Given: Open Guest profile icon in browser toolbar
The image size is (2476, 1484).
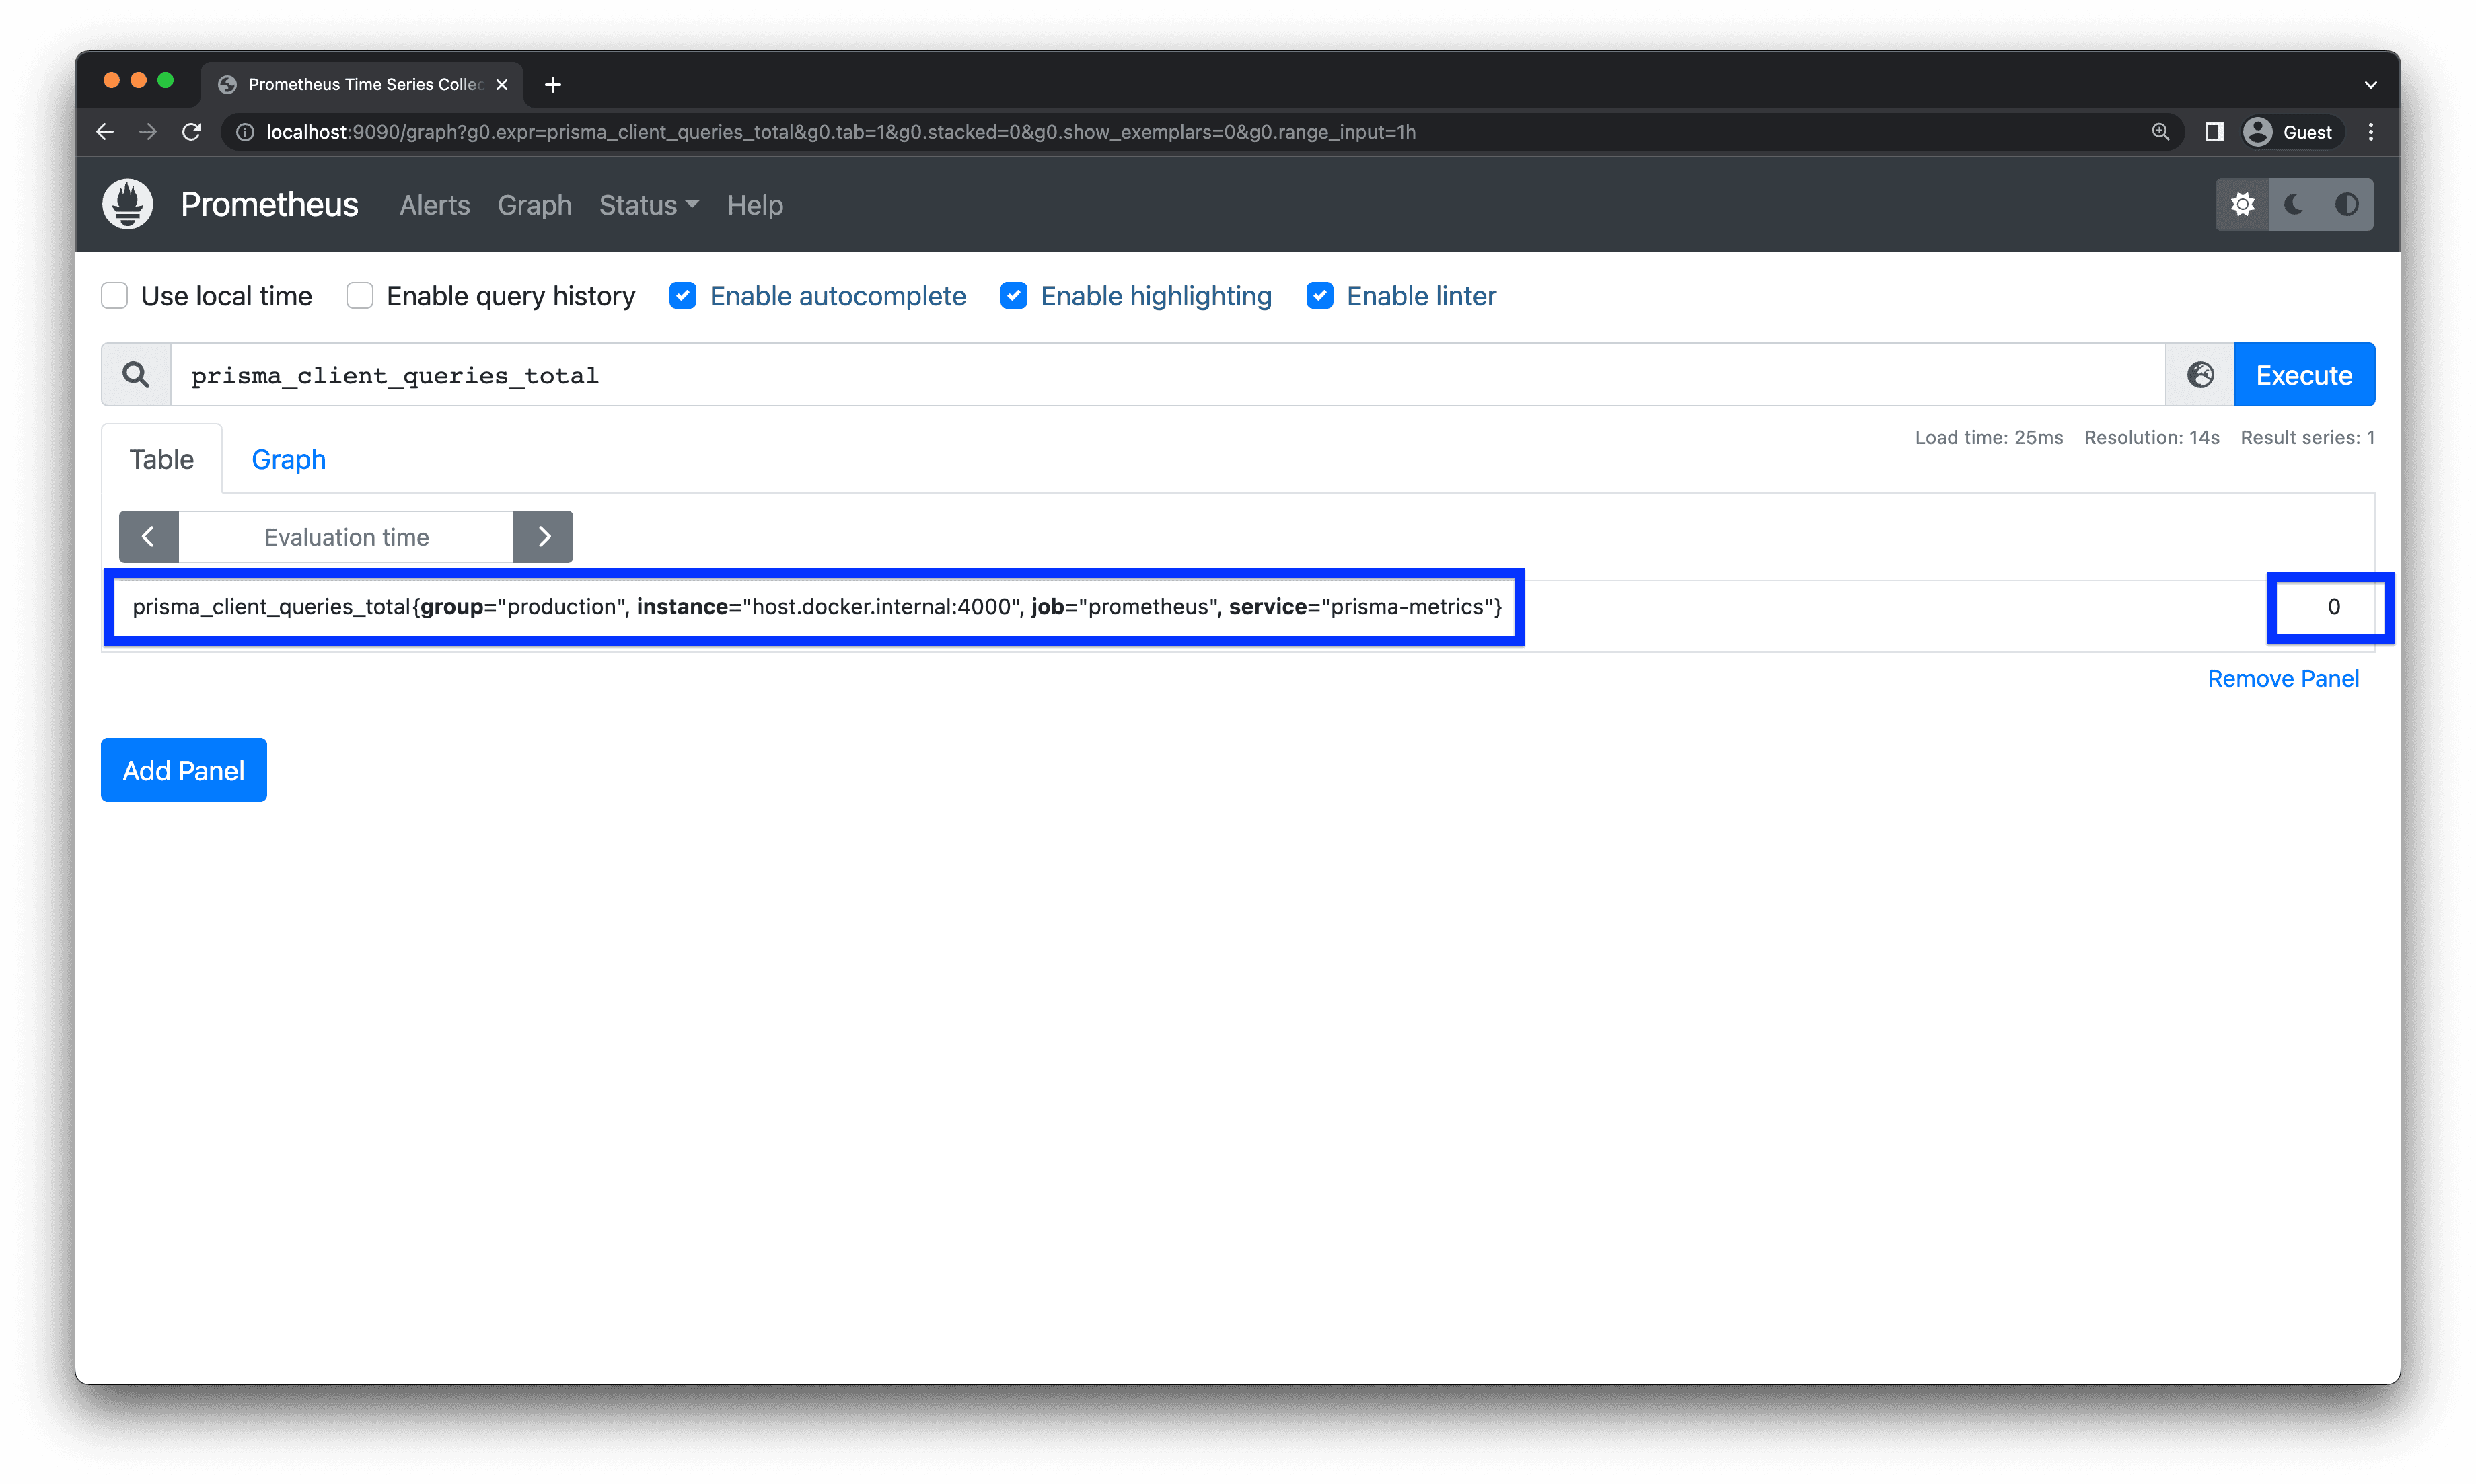Looking at the screenshot, I should click(x=2257, y=131).
